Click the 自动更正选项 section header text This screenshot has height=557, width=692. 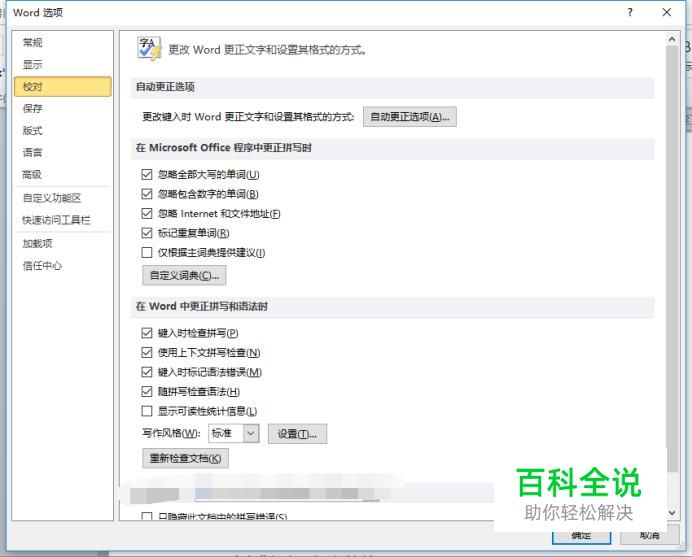pyautogui.click(x=165, y=87)
